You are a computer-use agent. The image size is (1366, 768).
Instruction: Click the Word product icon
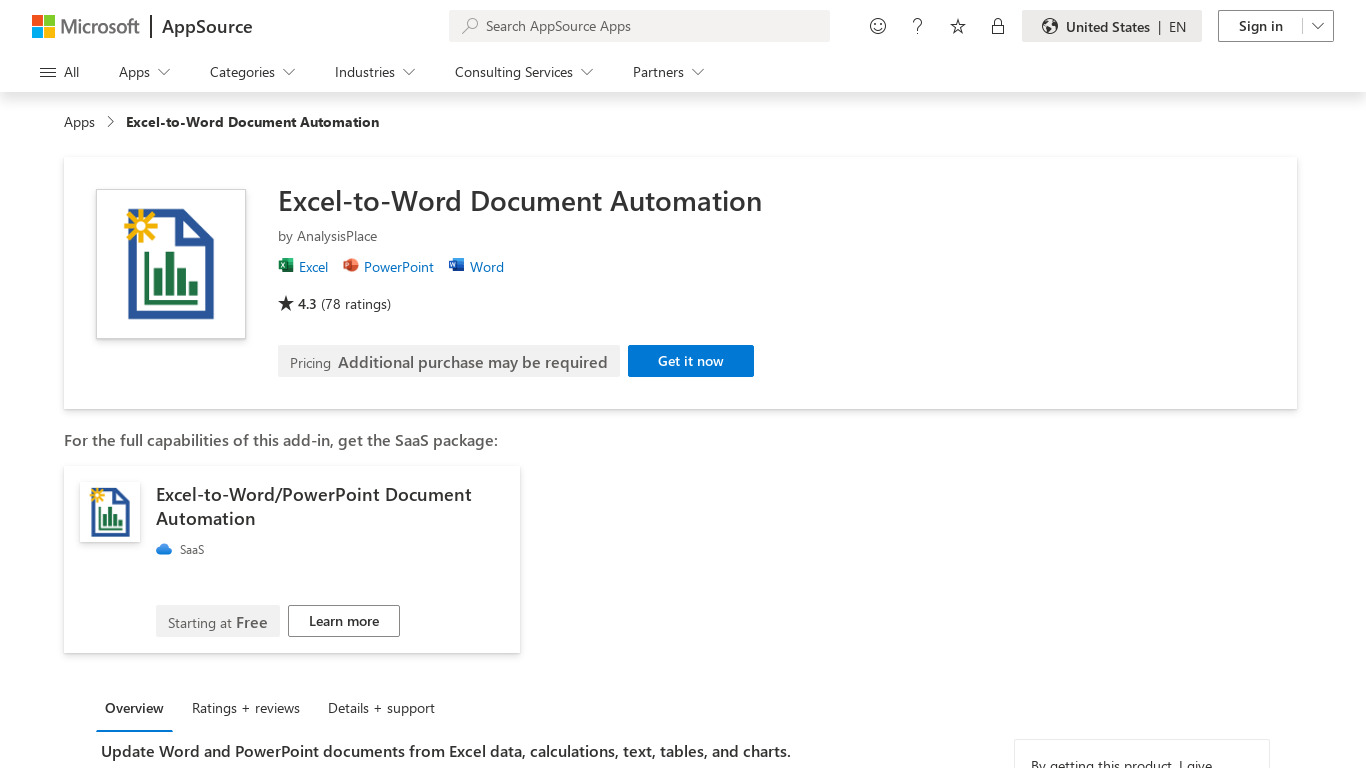tap(457, 266)
